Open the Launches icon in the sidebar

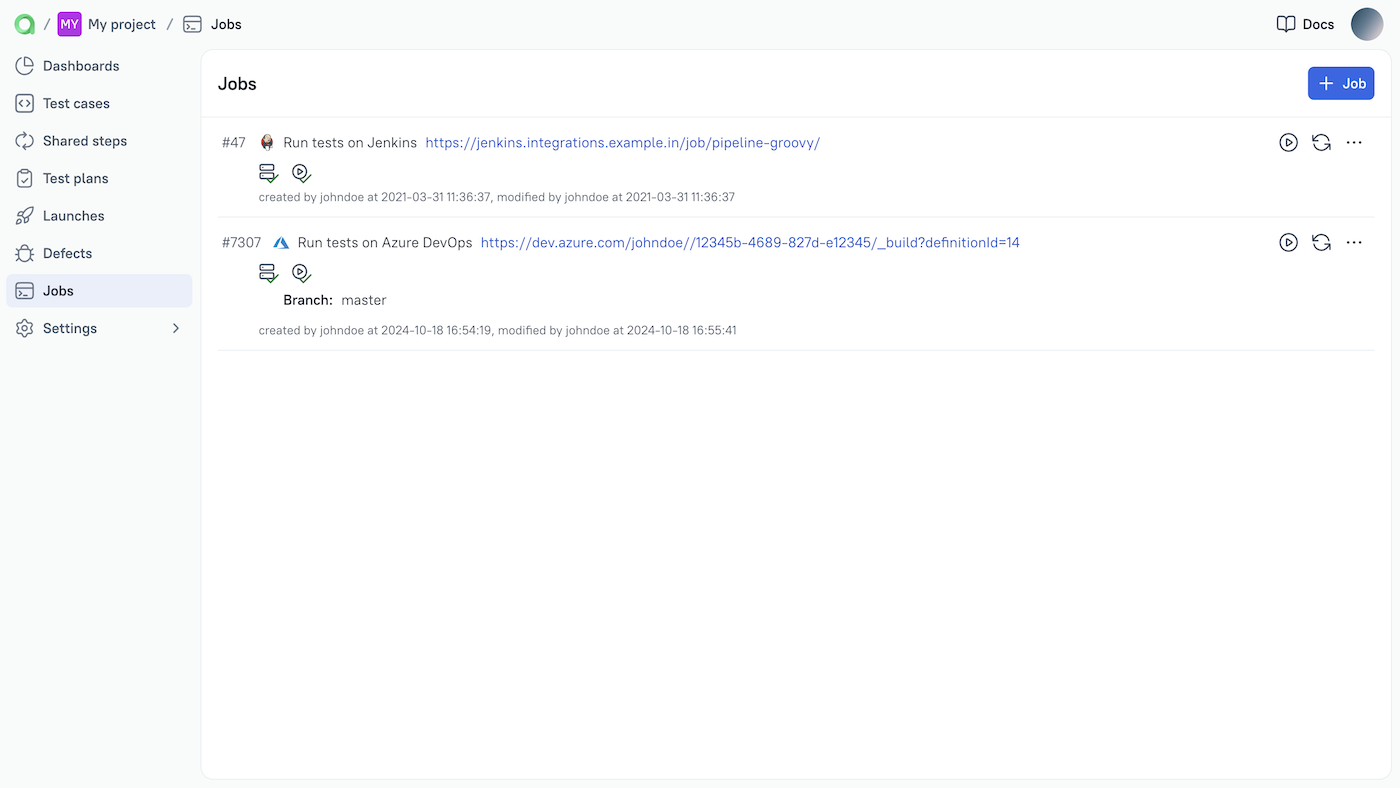pos(24,215)
